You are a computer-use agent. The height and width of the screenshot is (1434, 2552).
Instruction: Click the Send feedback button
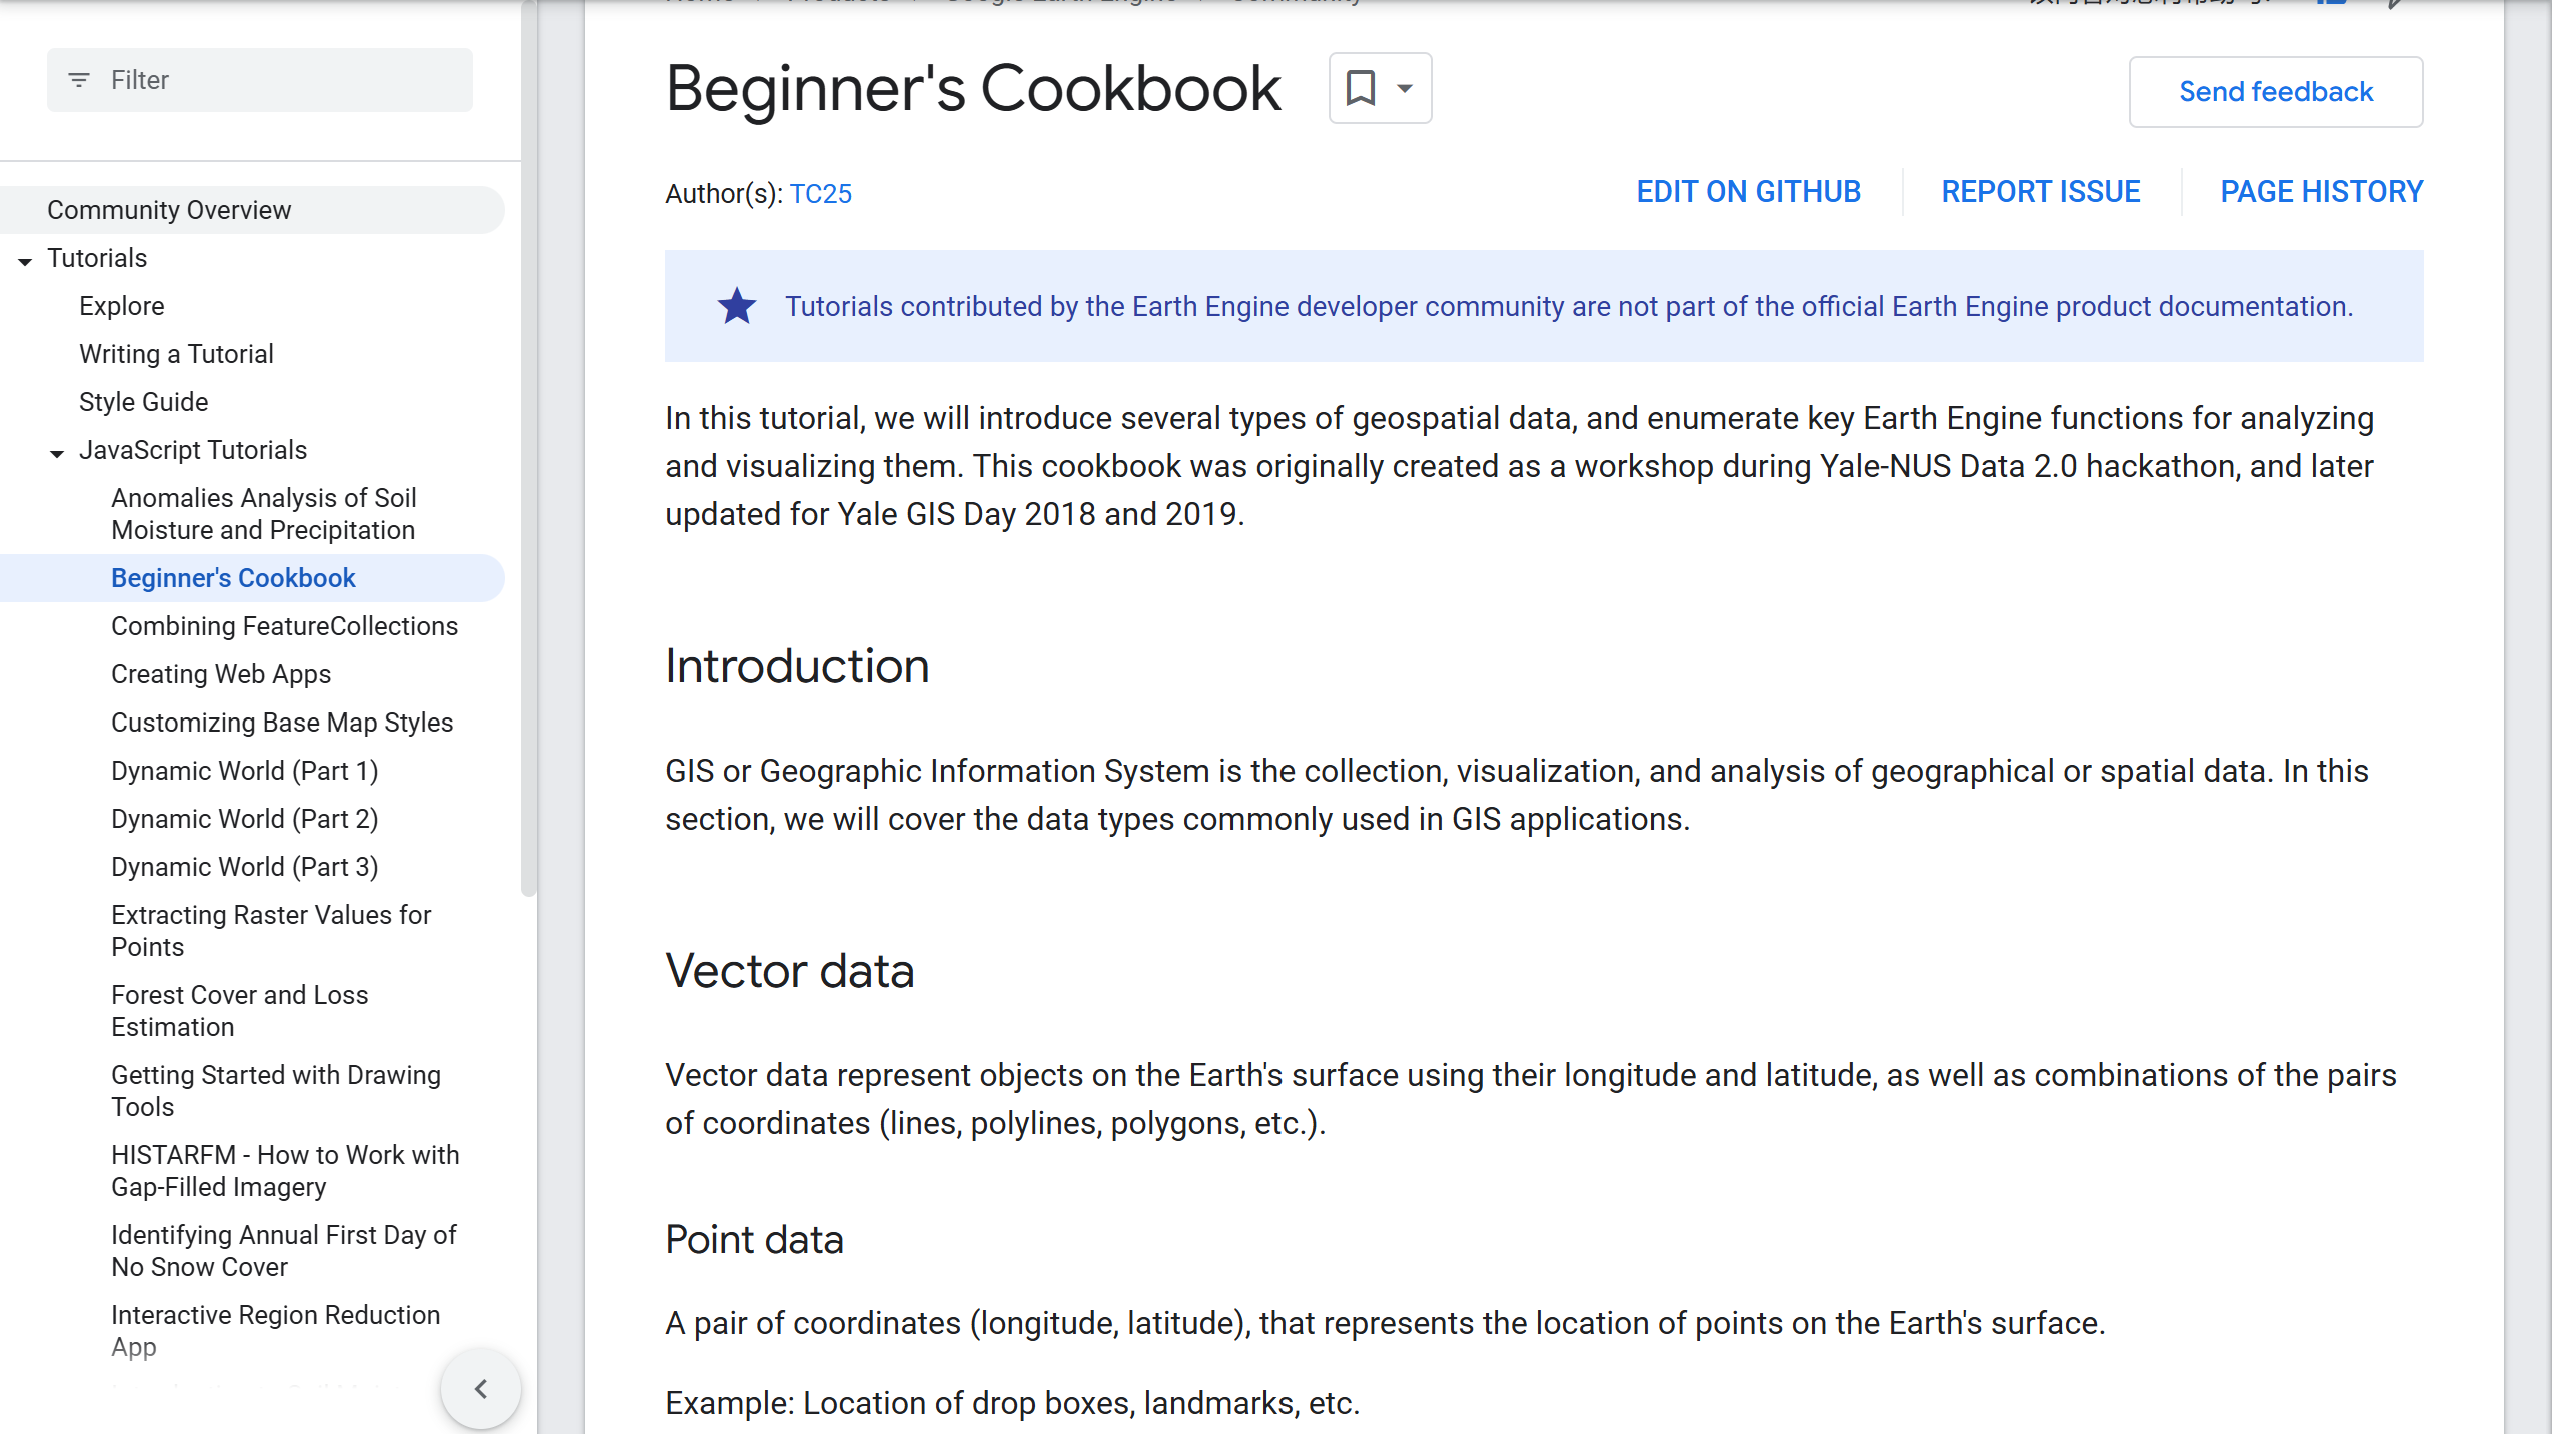point(2275,92)
